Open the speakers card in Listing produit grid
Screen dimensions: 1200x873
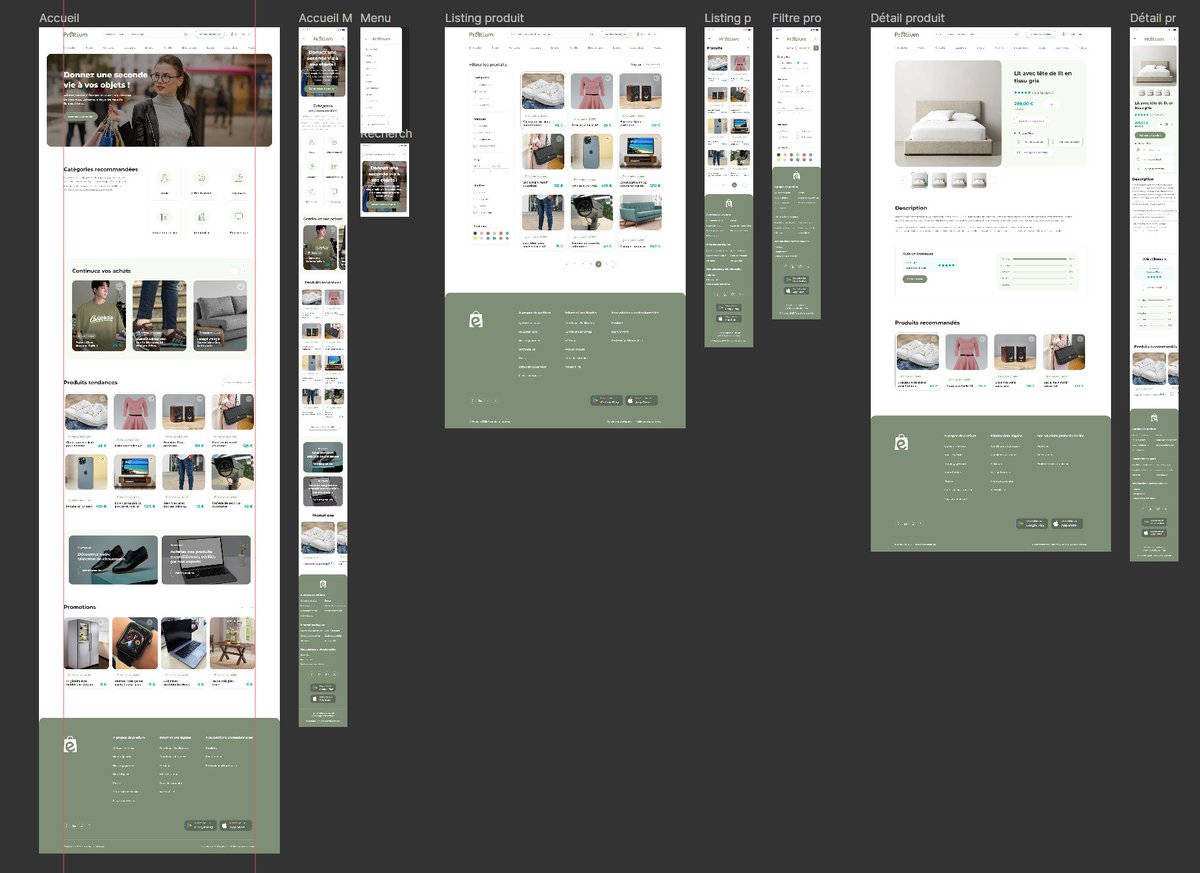click(x=641, y=100)
